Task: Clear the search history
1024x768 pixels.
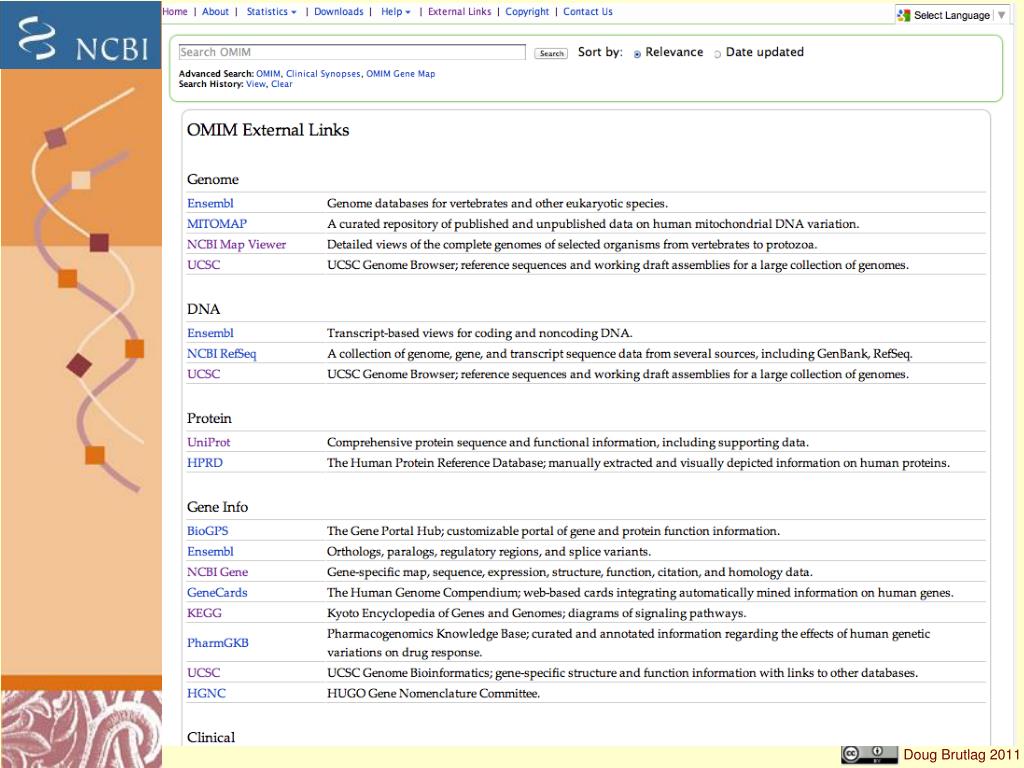Action: coord(281,84)
